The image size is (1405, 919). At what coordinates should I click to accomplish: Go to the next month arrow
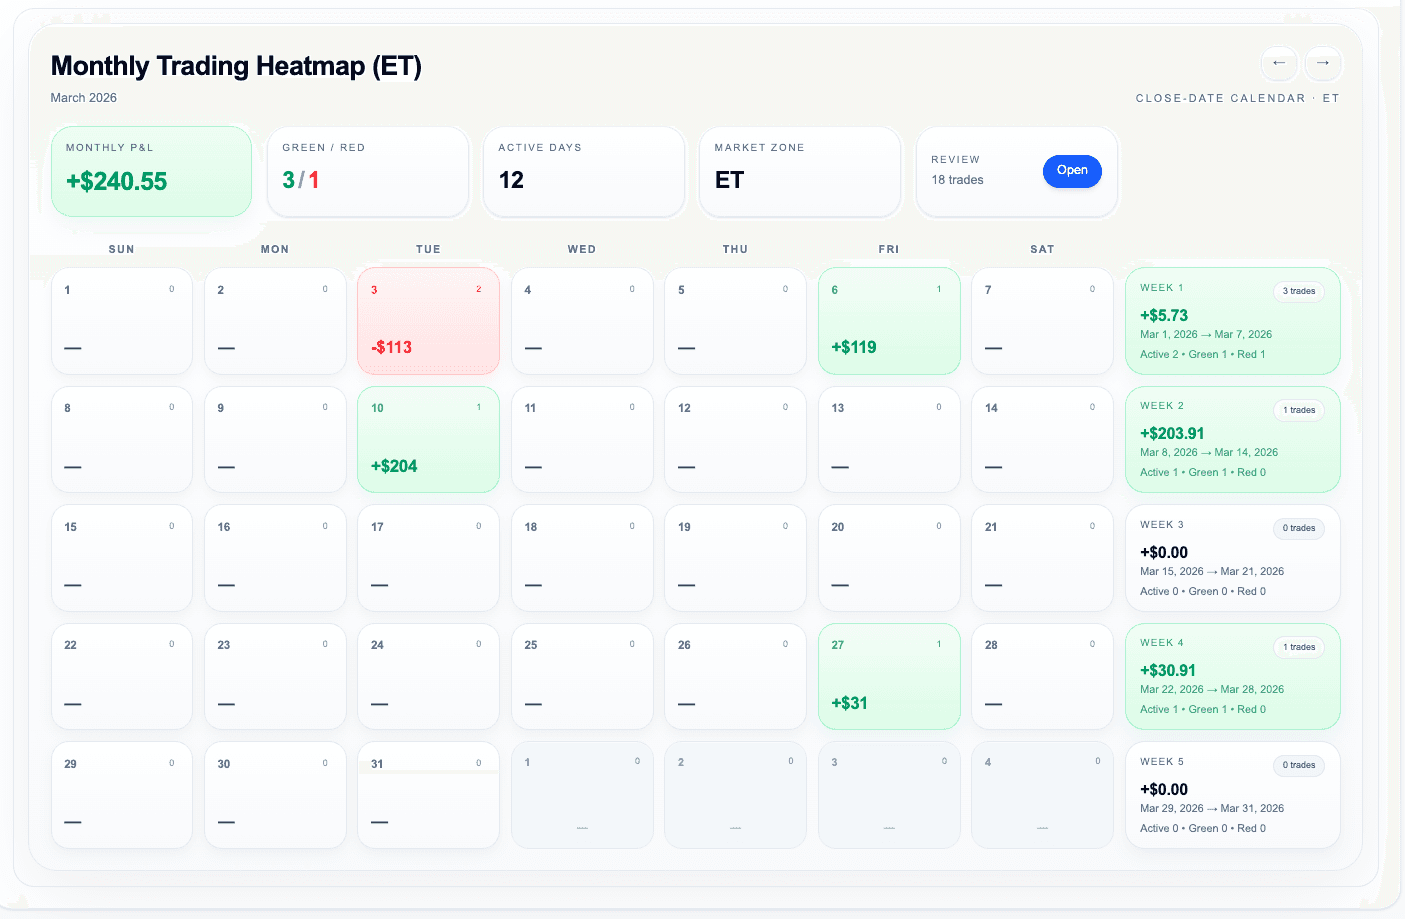click(1322, 63)
